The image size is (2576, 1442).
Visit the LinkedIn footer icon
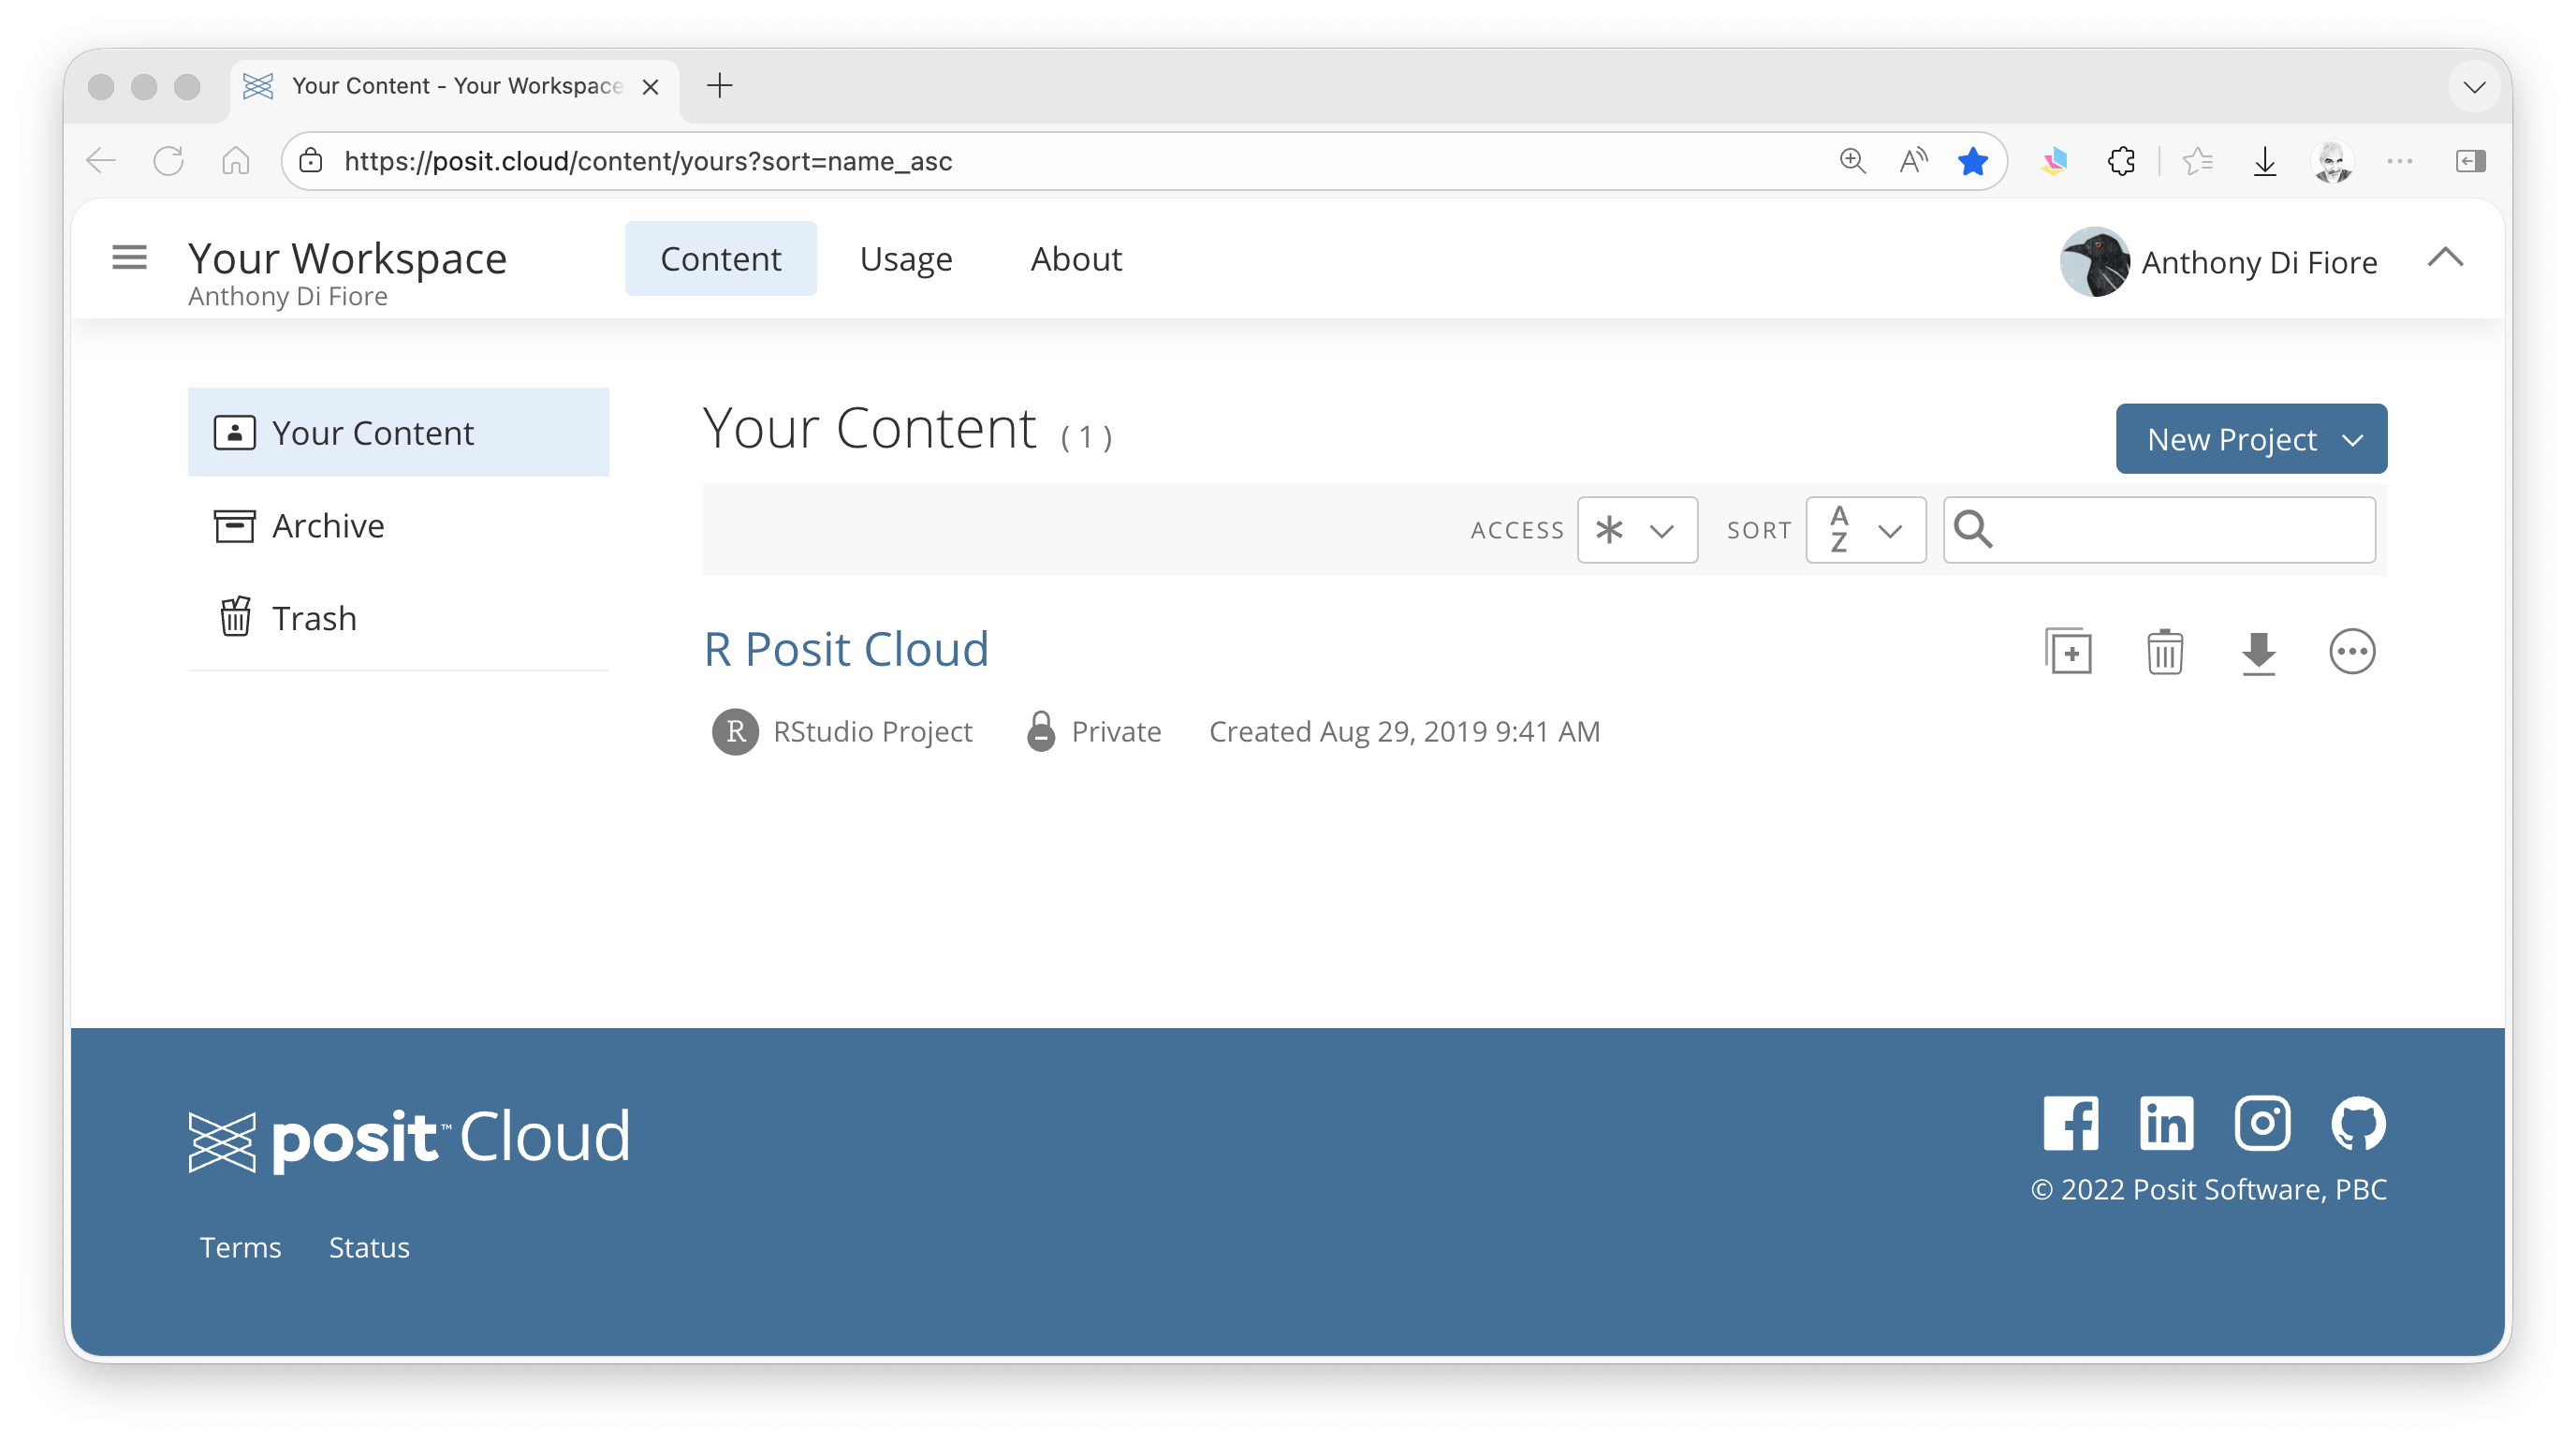click(x=2166, y=1123)
